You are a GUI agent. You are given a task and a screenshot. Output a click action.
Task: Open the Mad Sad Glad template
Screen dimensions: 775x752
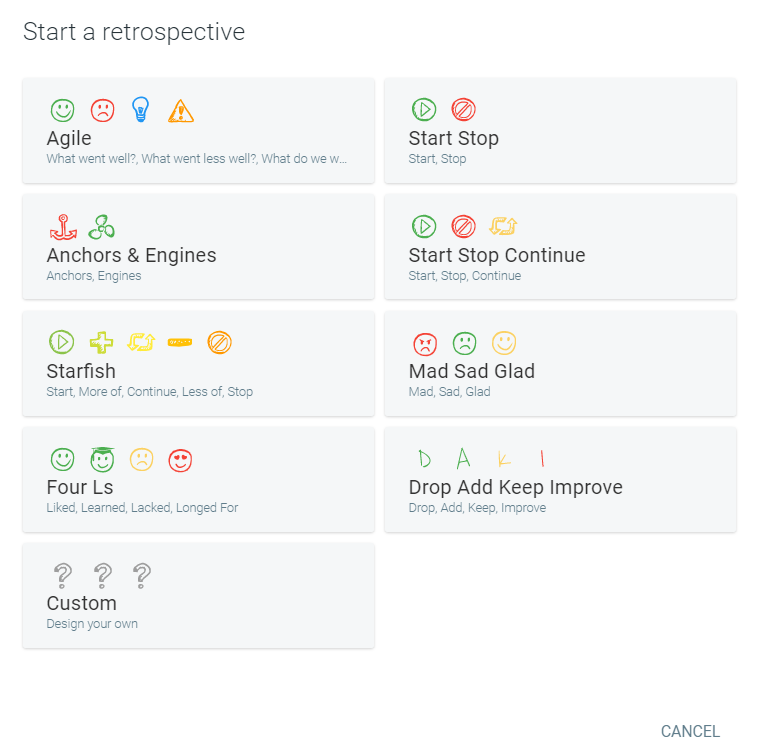560,364
